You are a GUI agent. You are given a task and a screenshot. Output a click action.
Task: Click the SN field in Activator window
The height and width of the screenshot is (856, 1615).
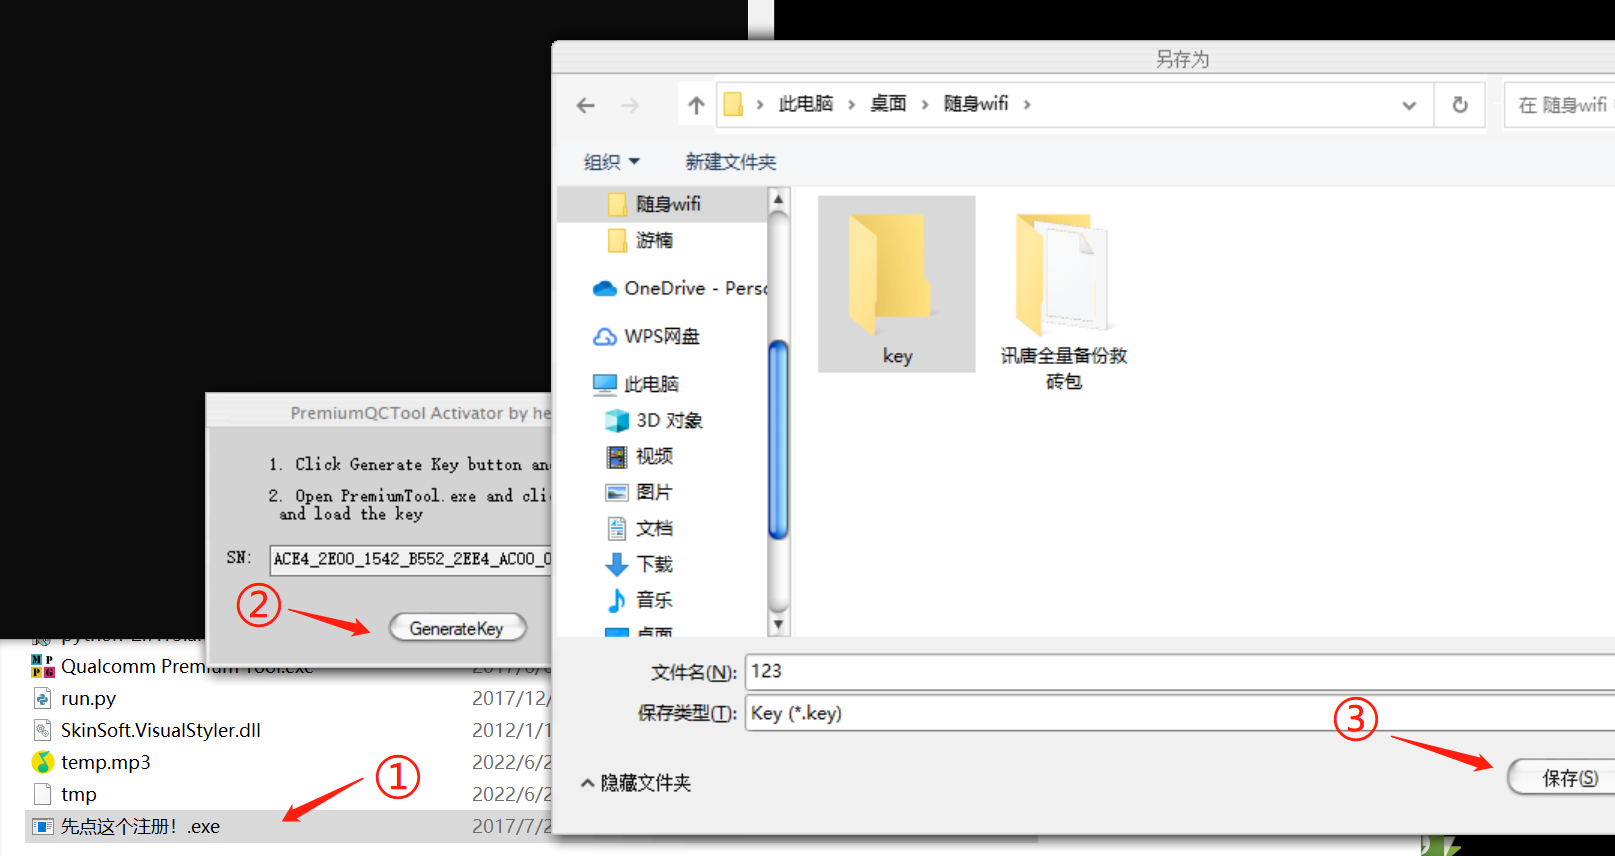tap(411, 559)
